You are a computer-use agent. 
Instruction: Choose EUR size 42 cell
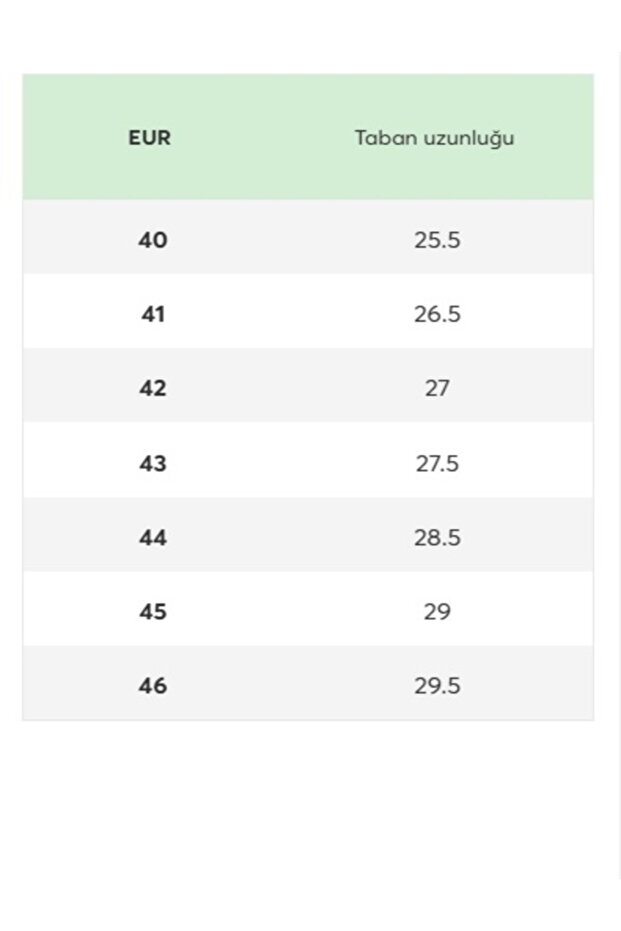153,388
